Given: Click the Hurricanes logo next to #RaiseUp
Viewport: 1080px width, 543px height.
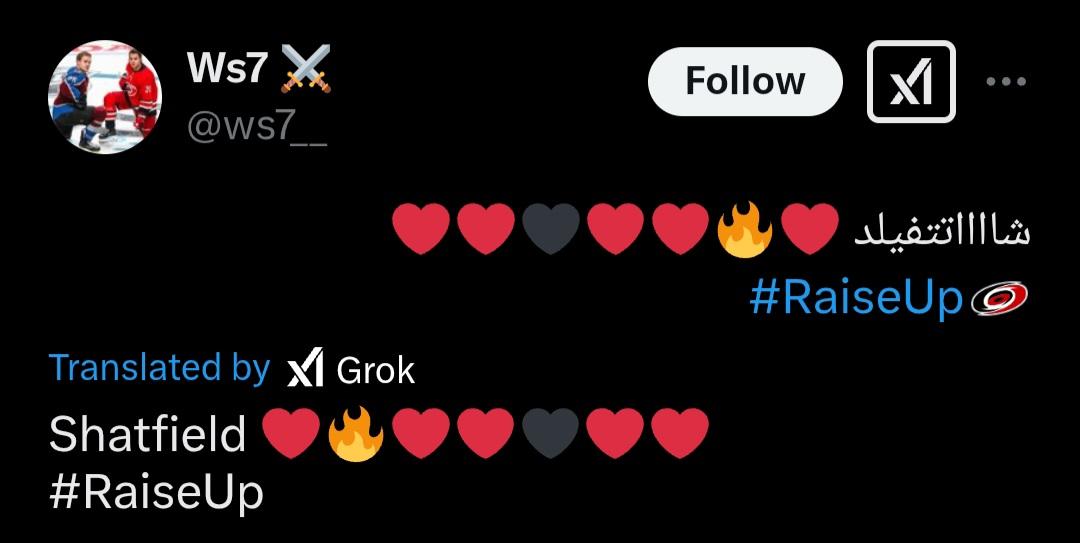Looking at the screenshot, I should [999, 298].
